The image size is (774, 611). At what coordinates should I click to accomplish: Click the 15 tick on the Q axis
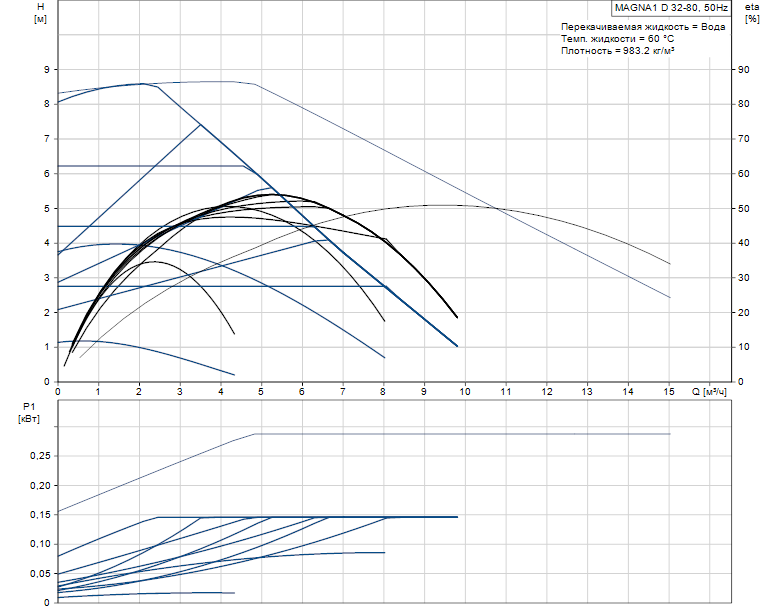tap(668, 392)
